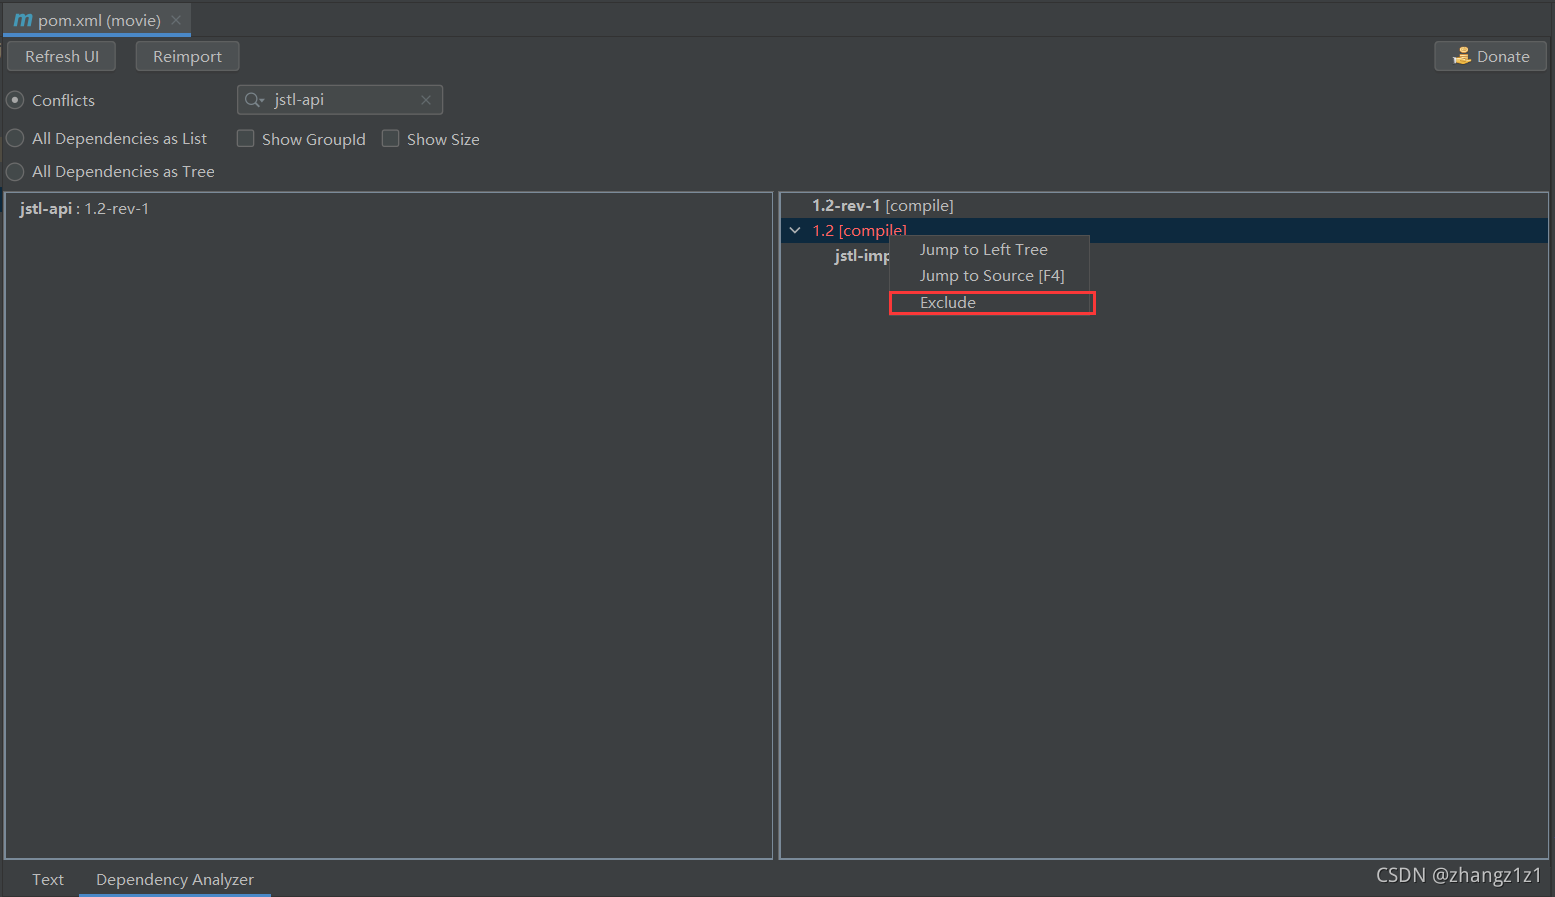Screen dimensions: 1555x897
Task: Collapse the 1.2 [compile] tree node
Action: [795, 231]
